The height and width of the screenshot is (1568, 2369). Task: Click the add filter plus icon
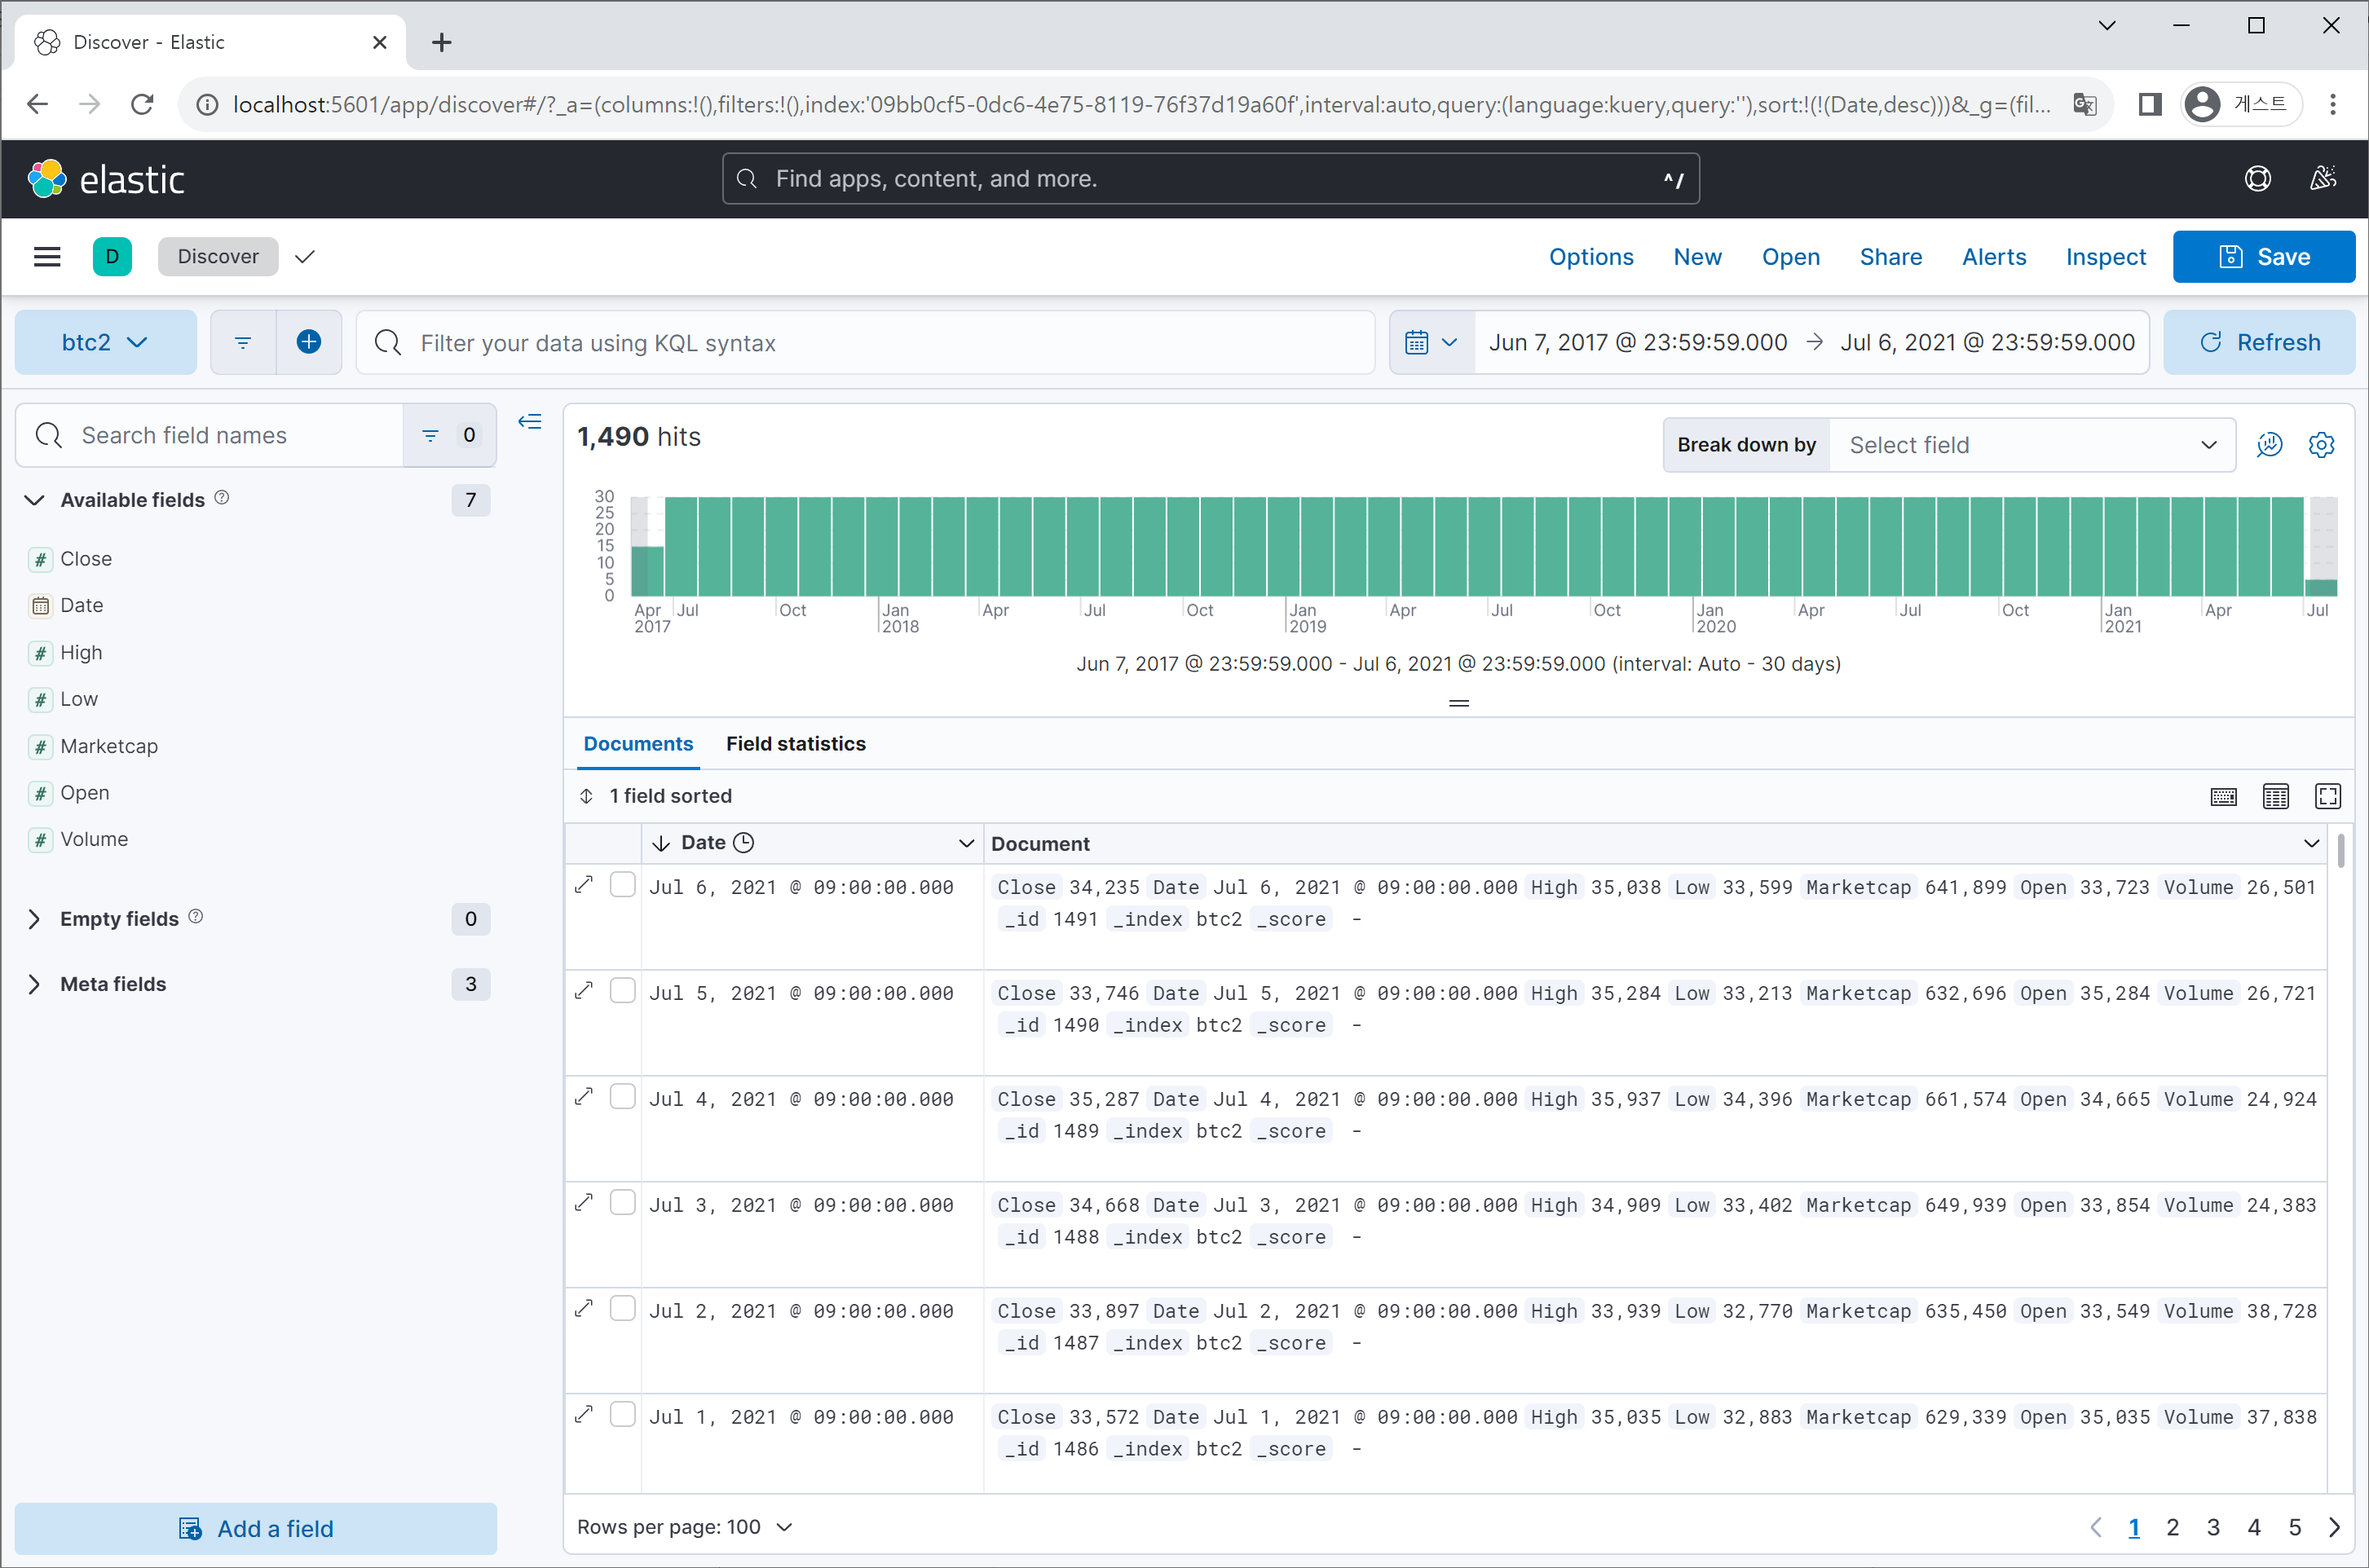pyautogui.click(x=309, y=342)
